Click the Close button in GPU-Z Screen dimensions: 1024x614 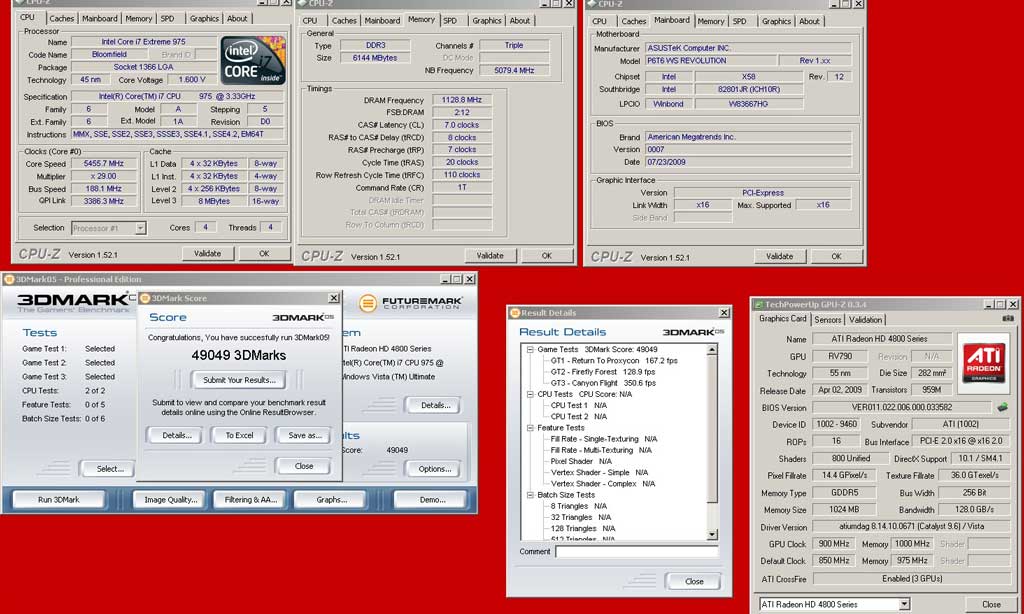tap(991, 605)
